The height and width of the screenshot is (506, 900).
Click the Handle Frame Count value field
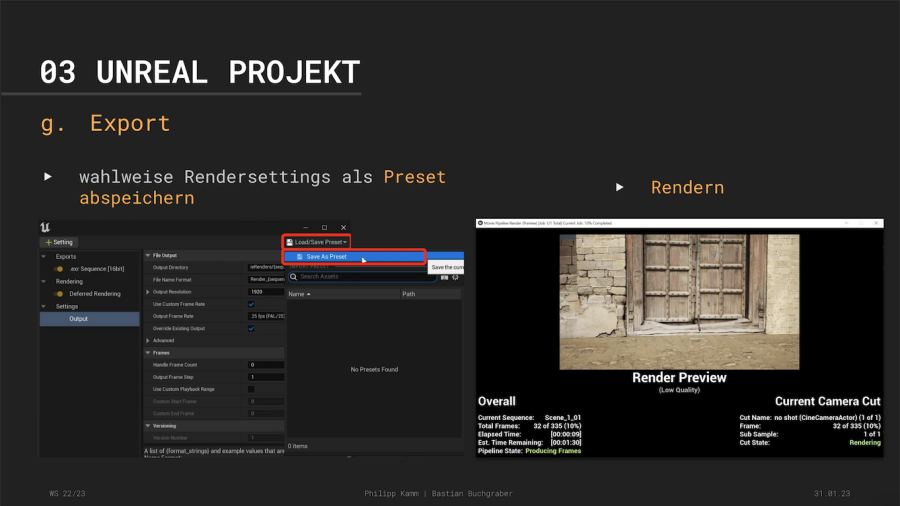pyautogui.click(x=266, y=365)
